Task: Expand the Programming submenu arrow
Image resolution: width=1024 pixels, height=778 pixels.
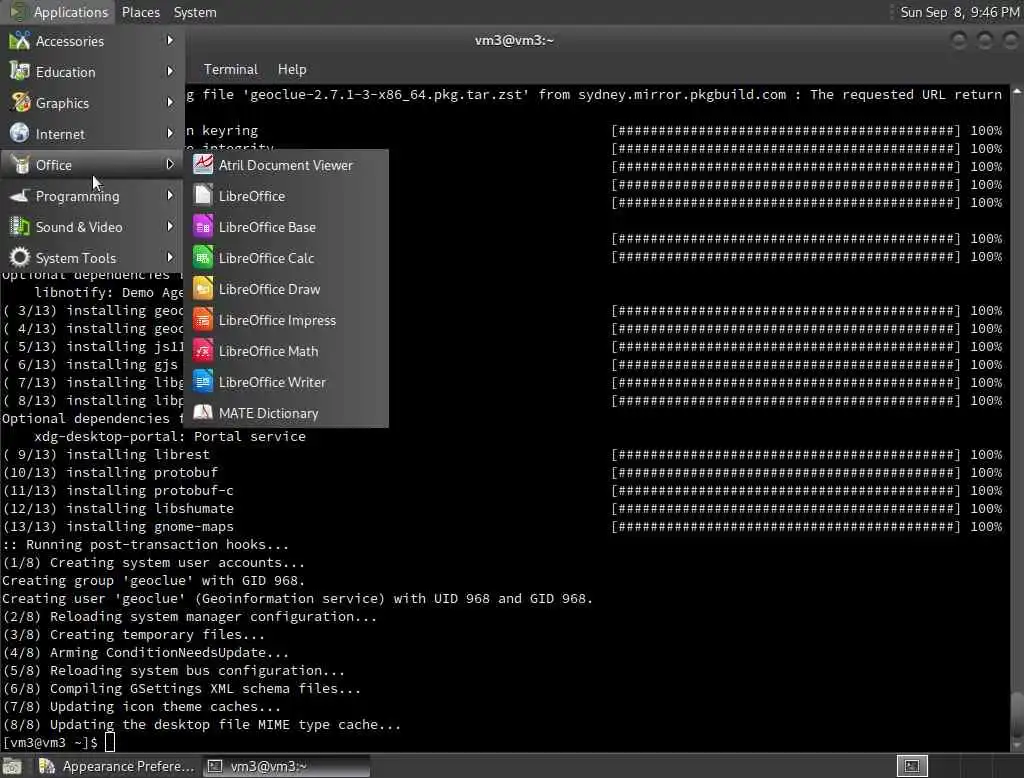Action: (170, 195)
